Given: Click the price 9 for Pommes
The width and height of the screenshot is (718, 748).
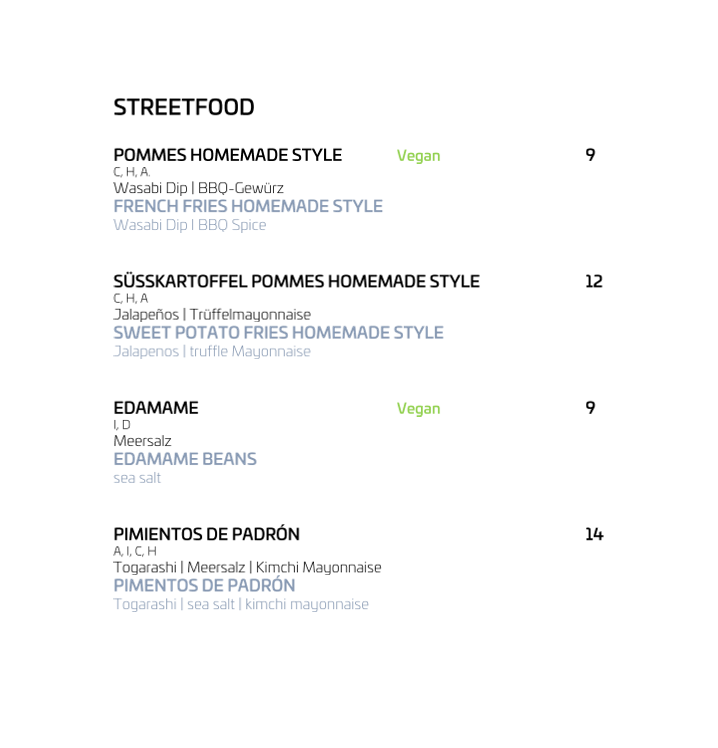Looking at the screenshot, I should pos(590,155).
